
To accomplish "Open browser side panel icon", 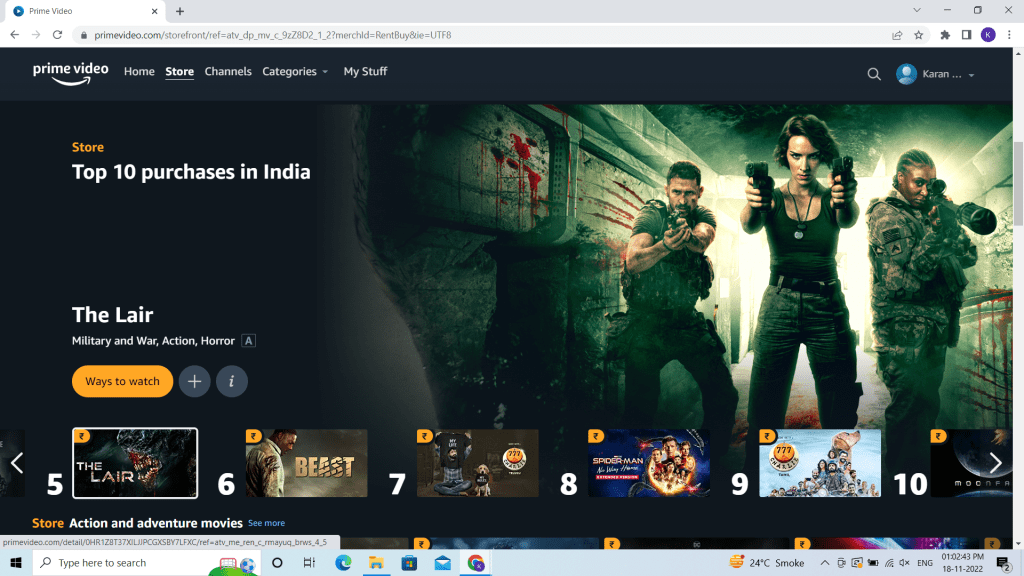I will 967,35.
